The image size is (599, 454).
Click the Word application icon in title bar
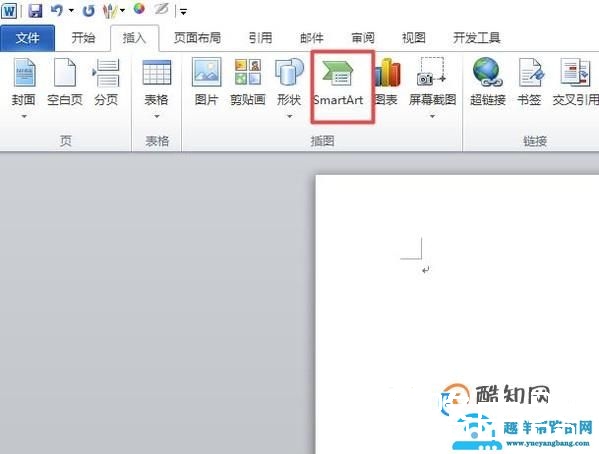click(9, 10)
